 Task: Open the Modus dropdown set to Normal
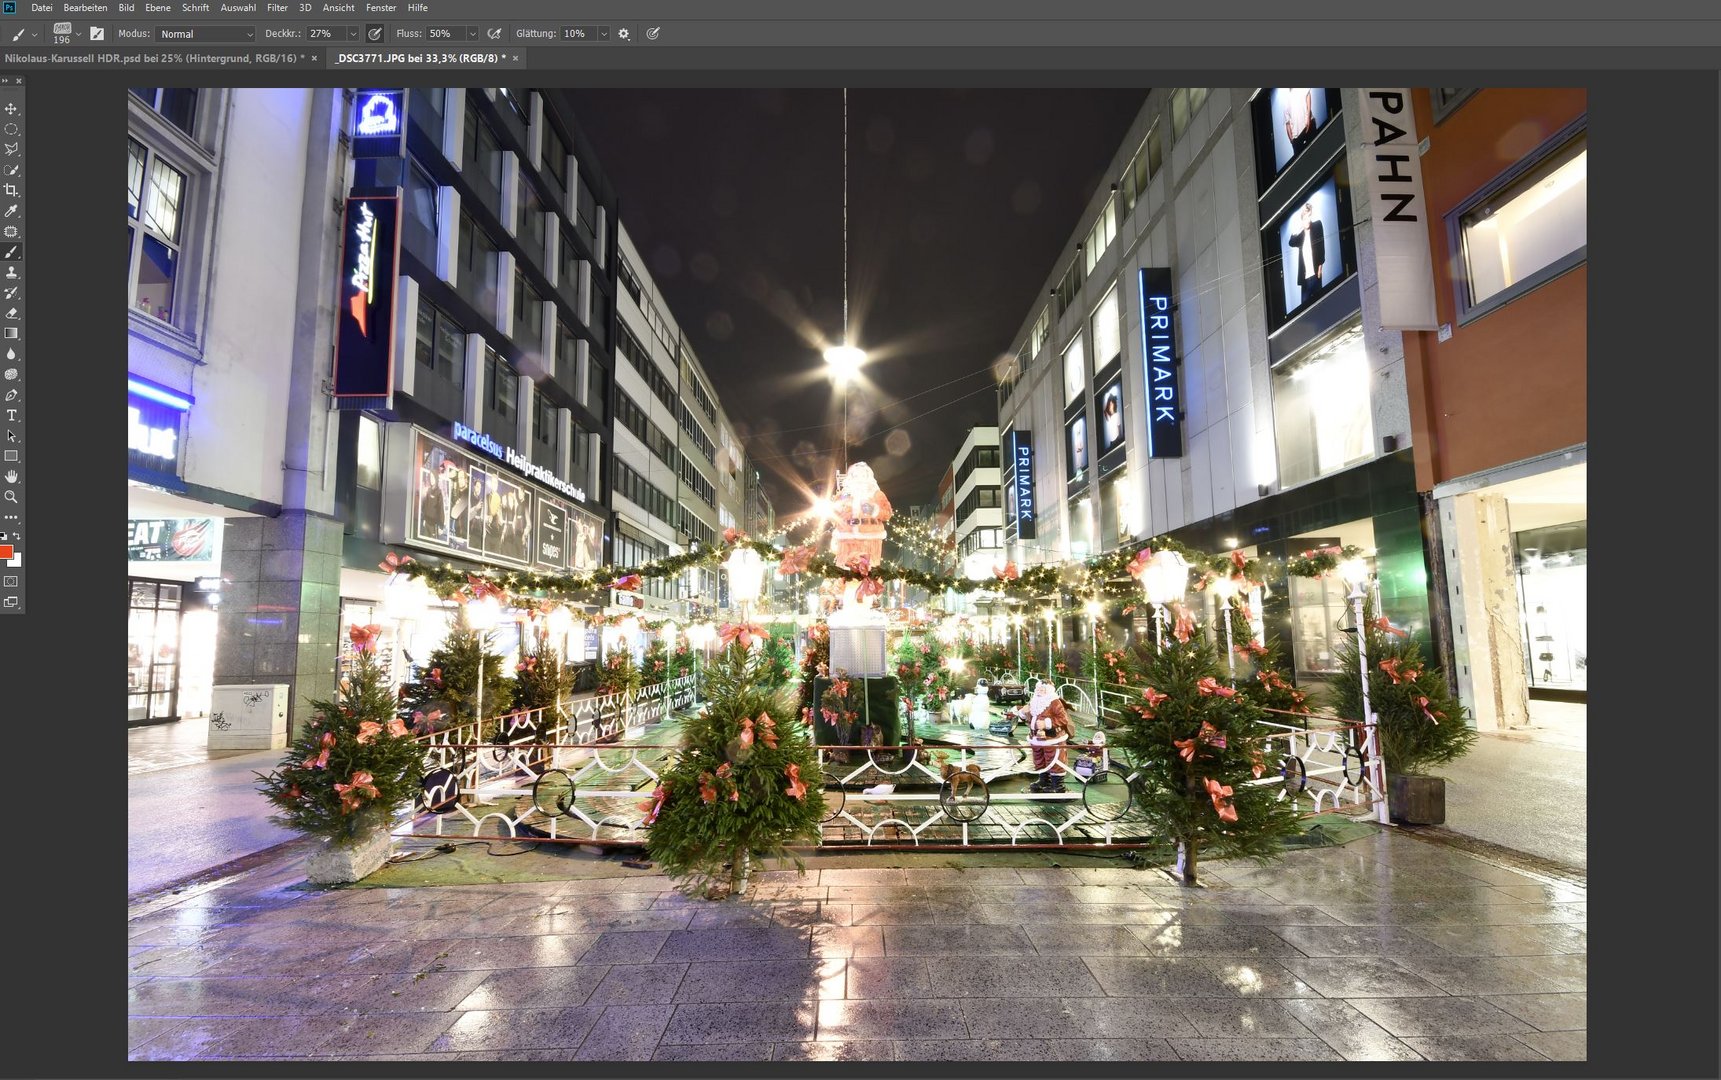(x=207, y=34)
